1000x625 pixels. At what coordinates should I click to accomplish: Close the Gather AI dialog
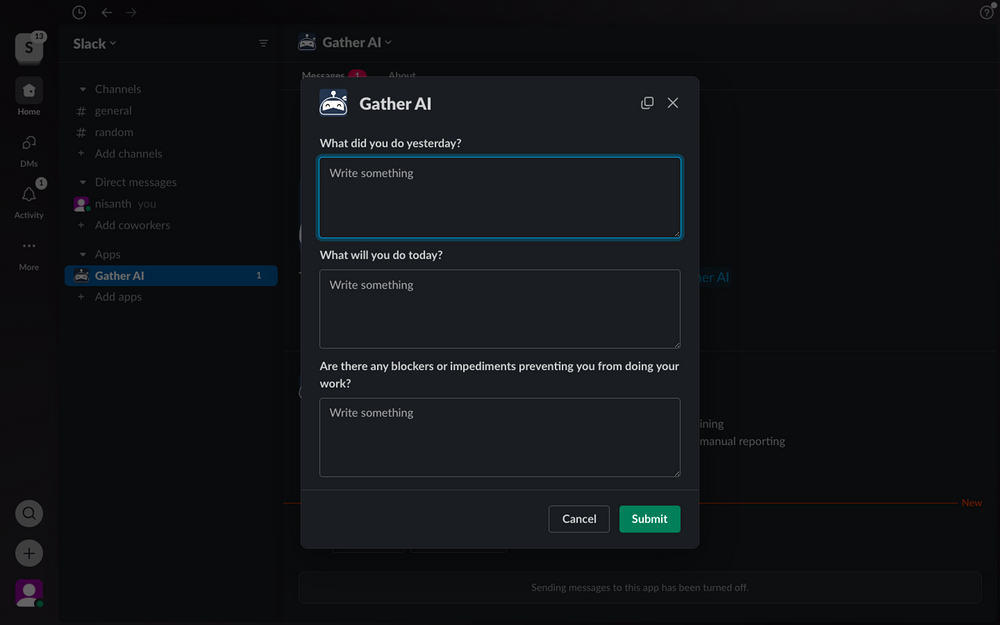click(673, 103)
